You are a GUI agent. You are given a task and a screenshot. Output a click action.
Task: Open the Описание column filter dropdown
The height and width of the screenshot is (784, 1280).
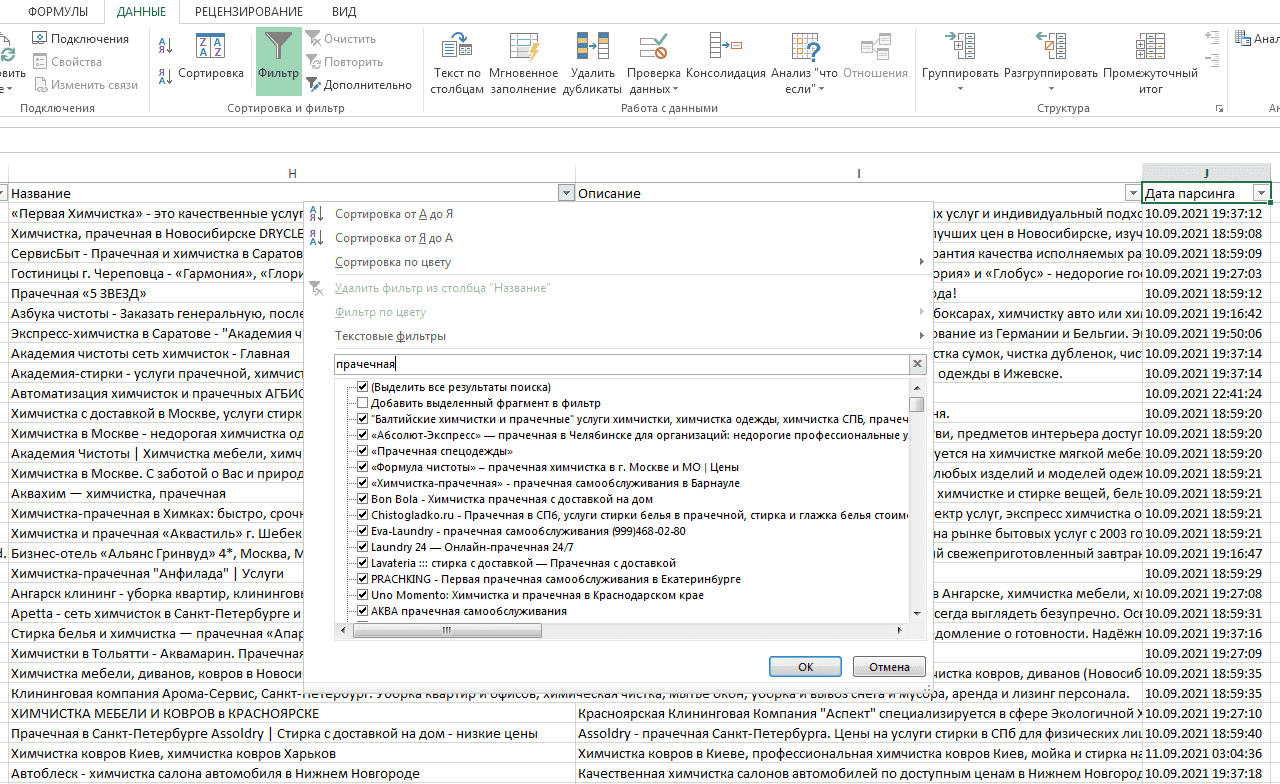click(x=1131, y=193)
